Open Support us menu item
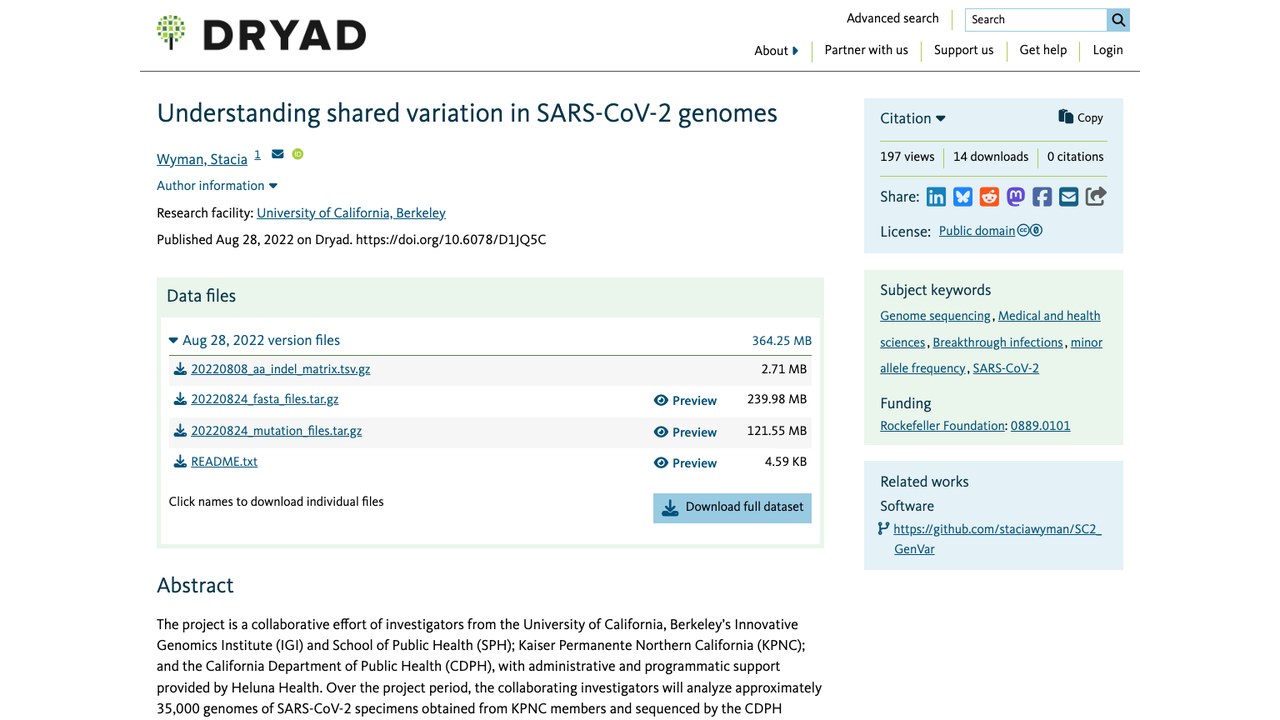This screenshot has height=720, width=1280. pos(964,50)
